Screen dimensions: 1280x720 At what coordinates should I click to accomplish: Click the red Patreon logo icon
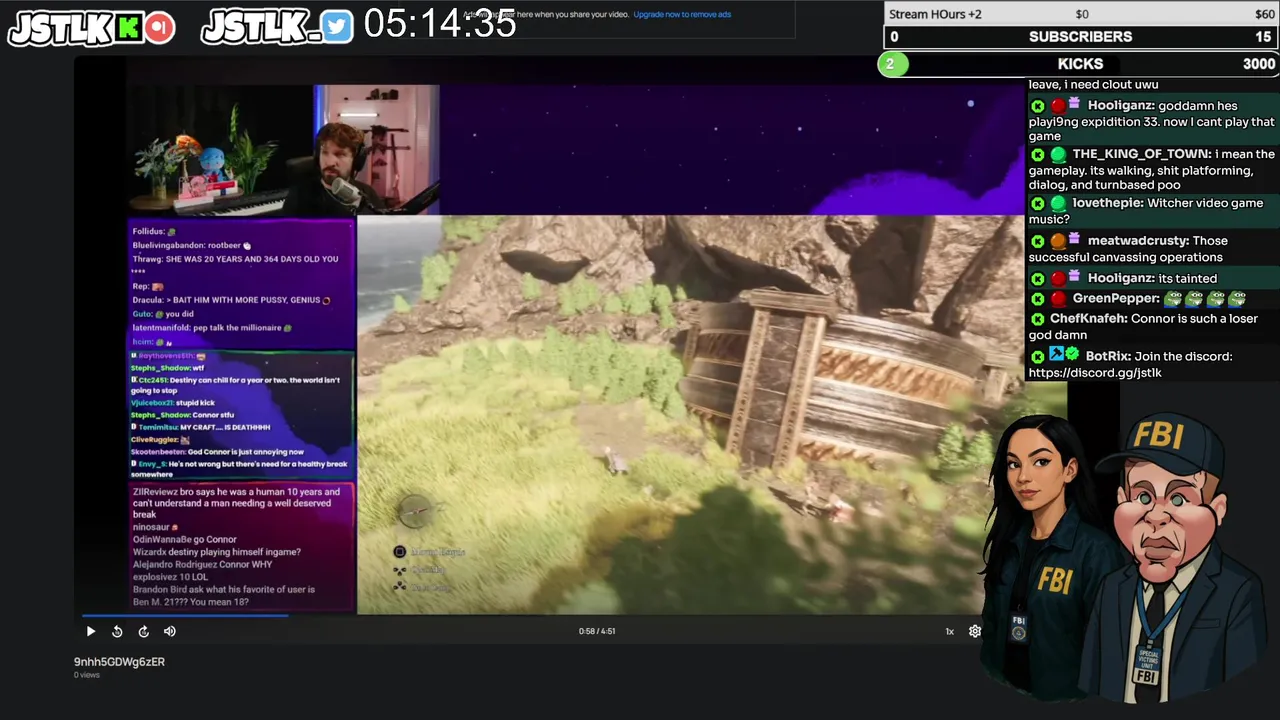coord(159,28)
